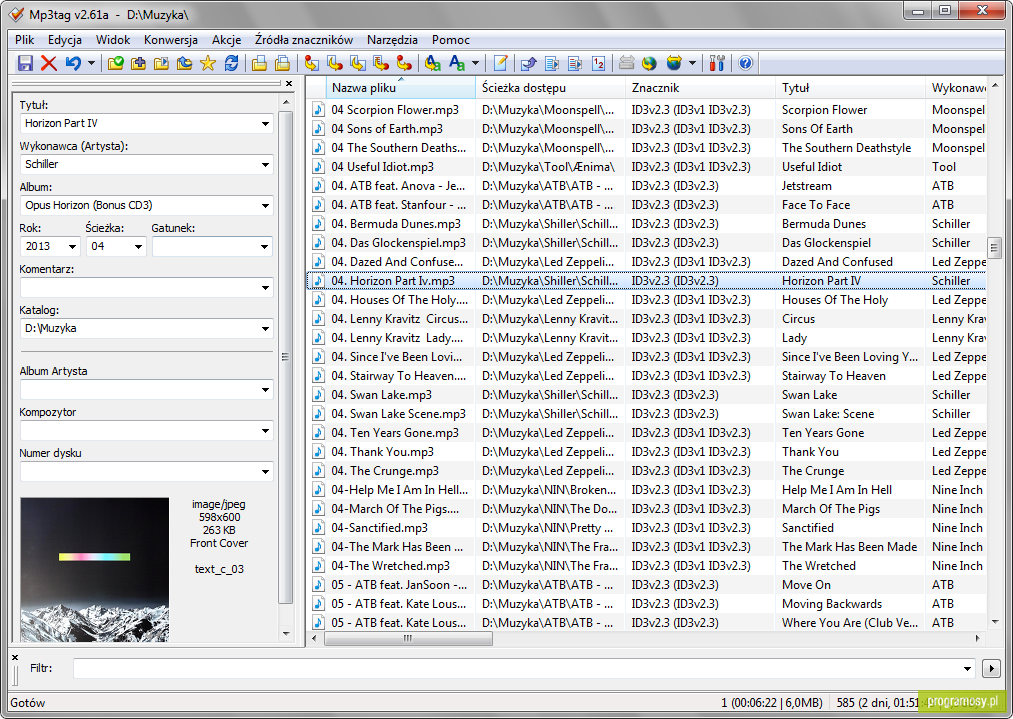1013x719 pixels.
Task: Expand the Album Artysta dropdown
Action: coord(265,390)
